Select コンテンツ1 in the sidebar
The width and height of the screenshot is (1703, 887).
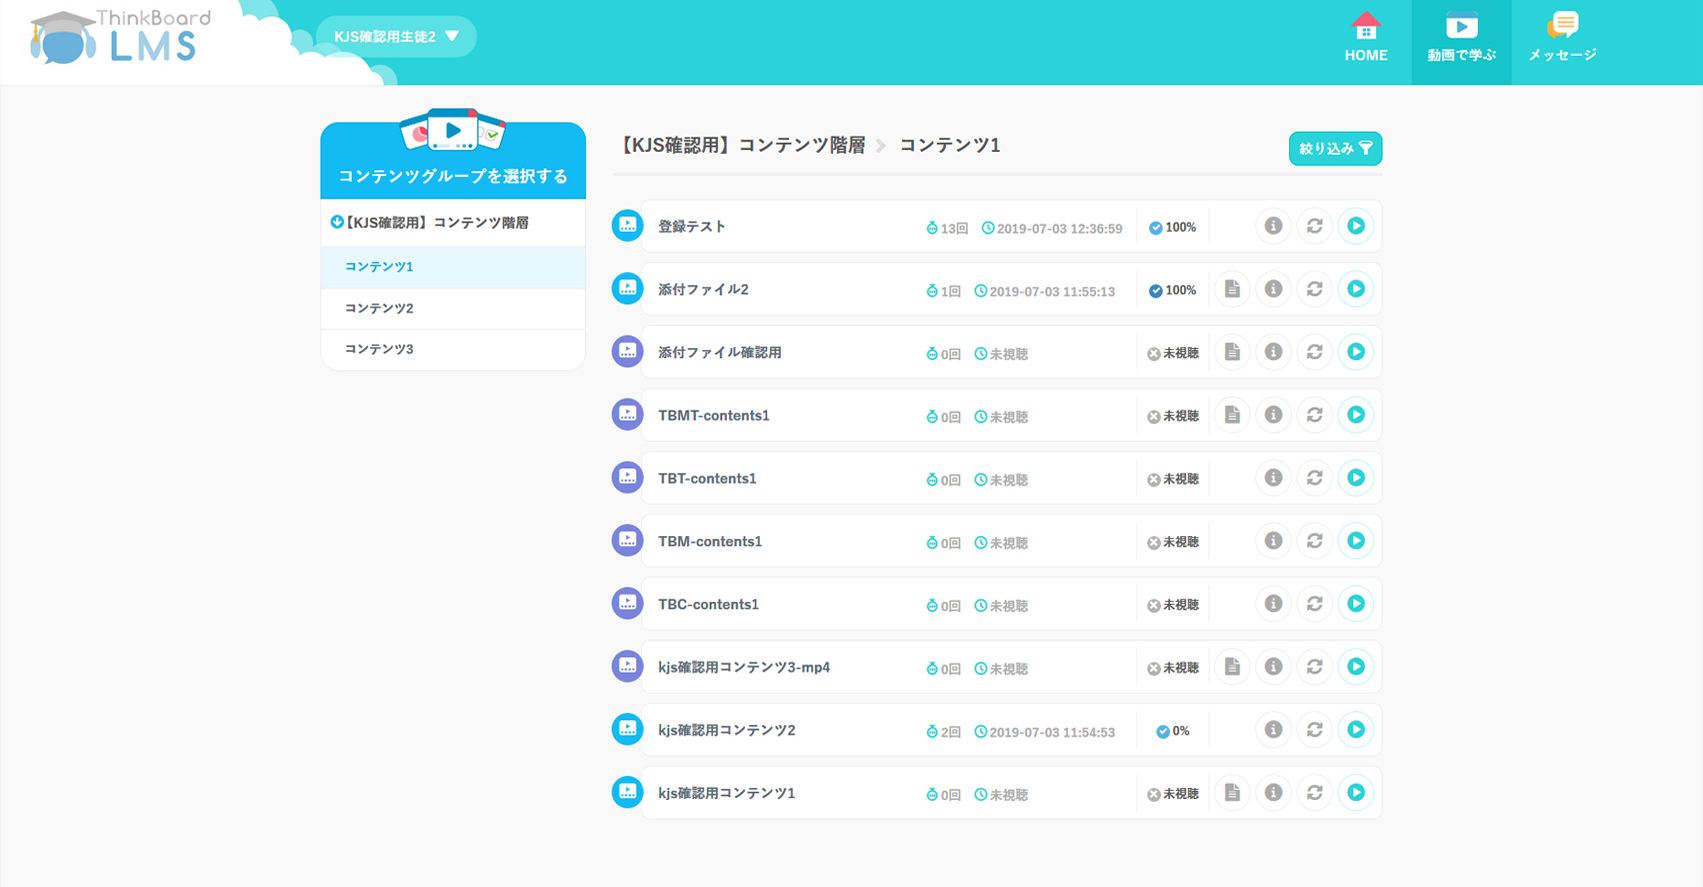coord(453,267)
